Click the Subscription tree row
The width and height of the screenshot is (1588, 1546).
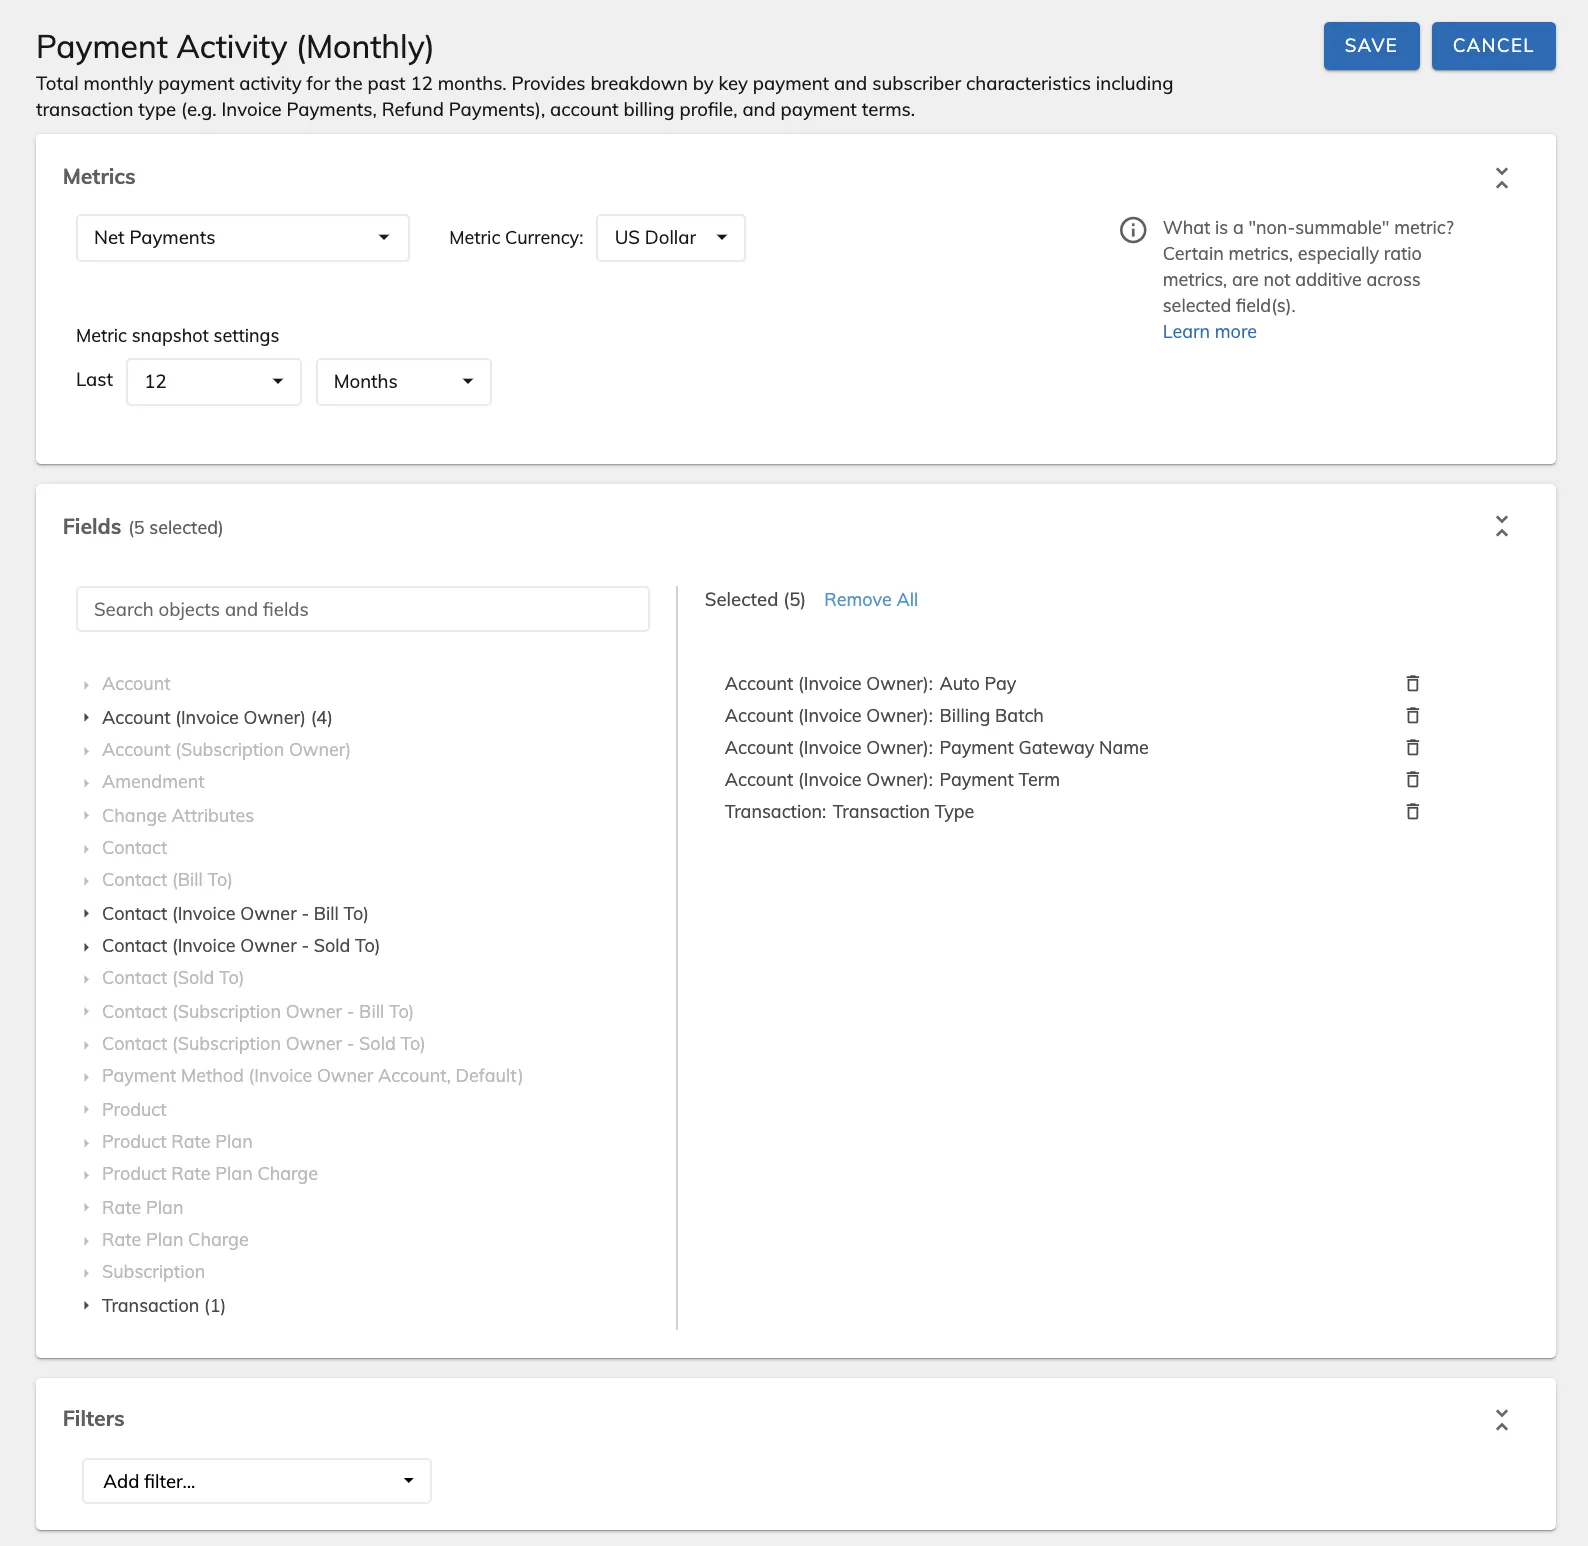point(153,1272)
